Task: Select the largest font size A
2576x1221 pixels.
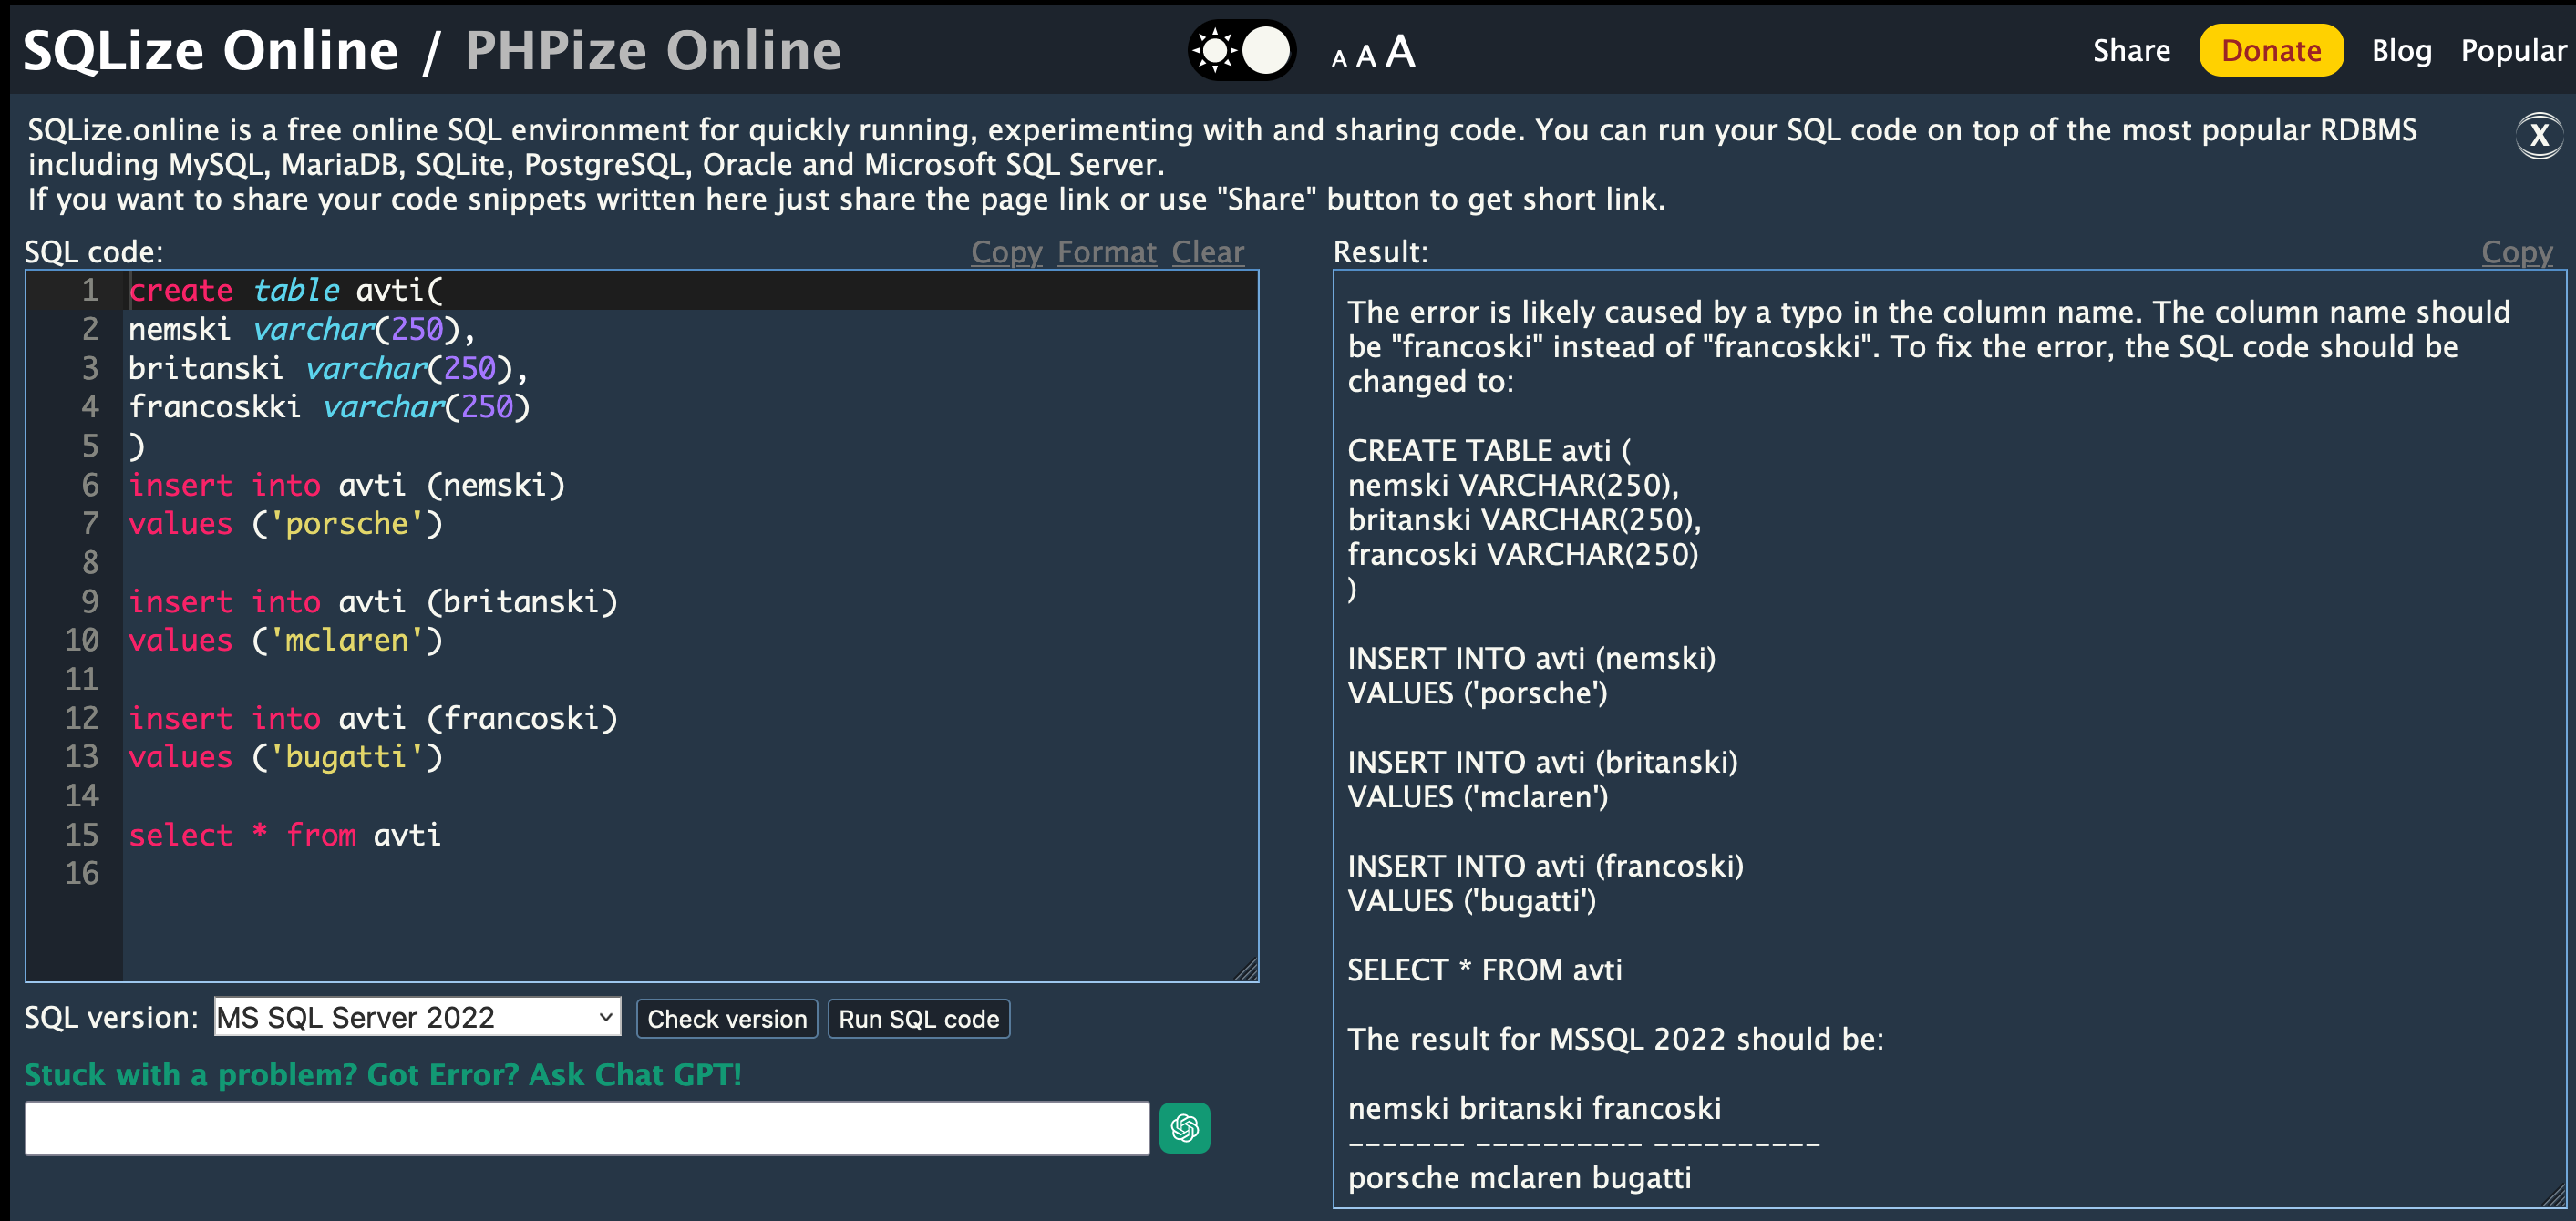Action: pos(1400,51)
